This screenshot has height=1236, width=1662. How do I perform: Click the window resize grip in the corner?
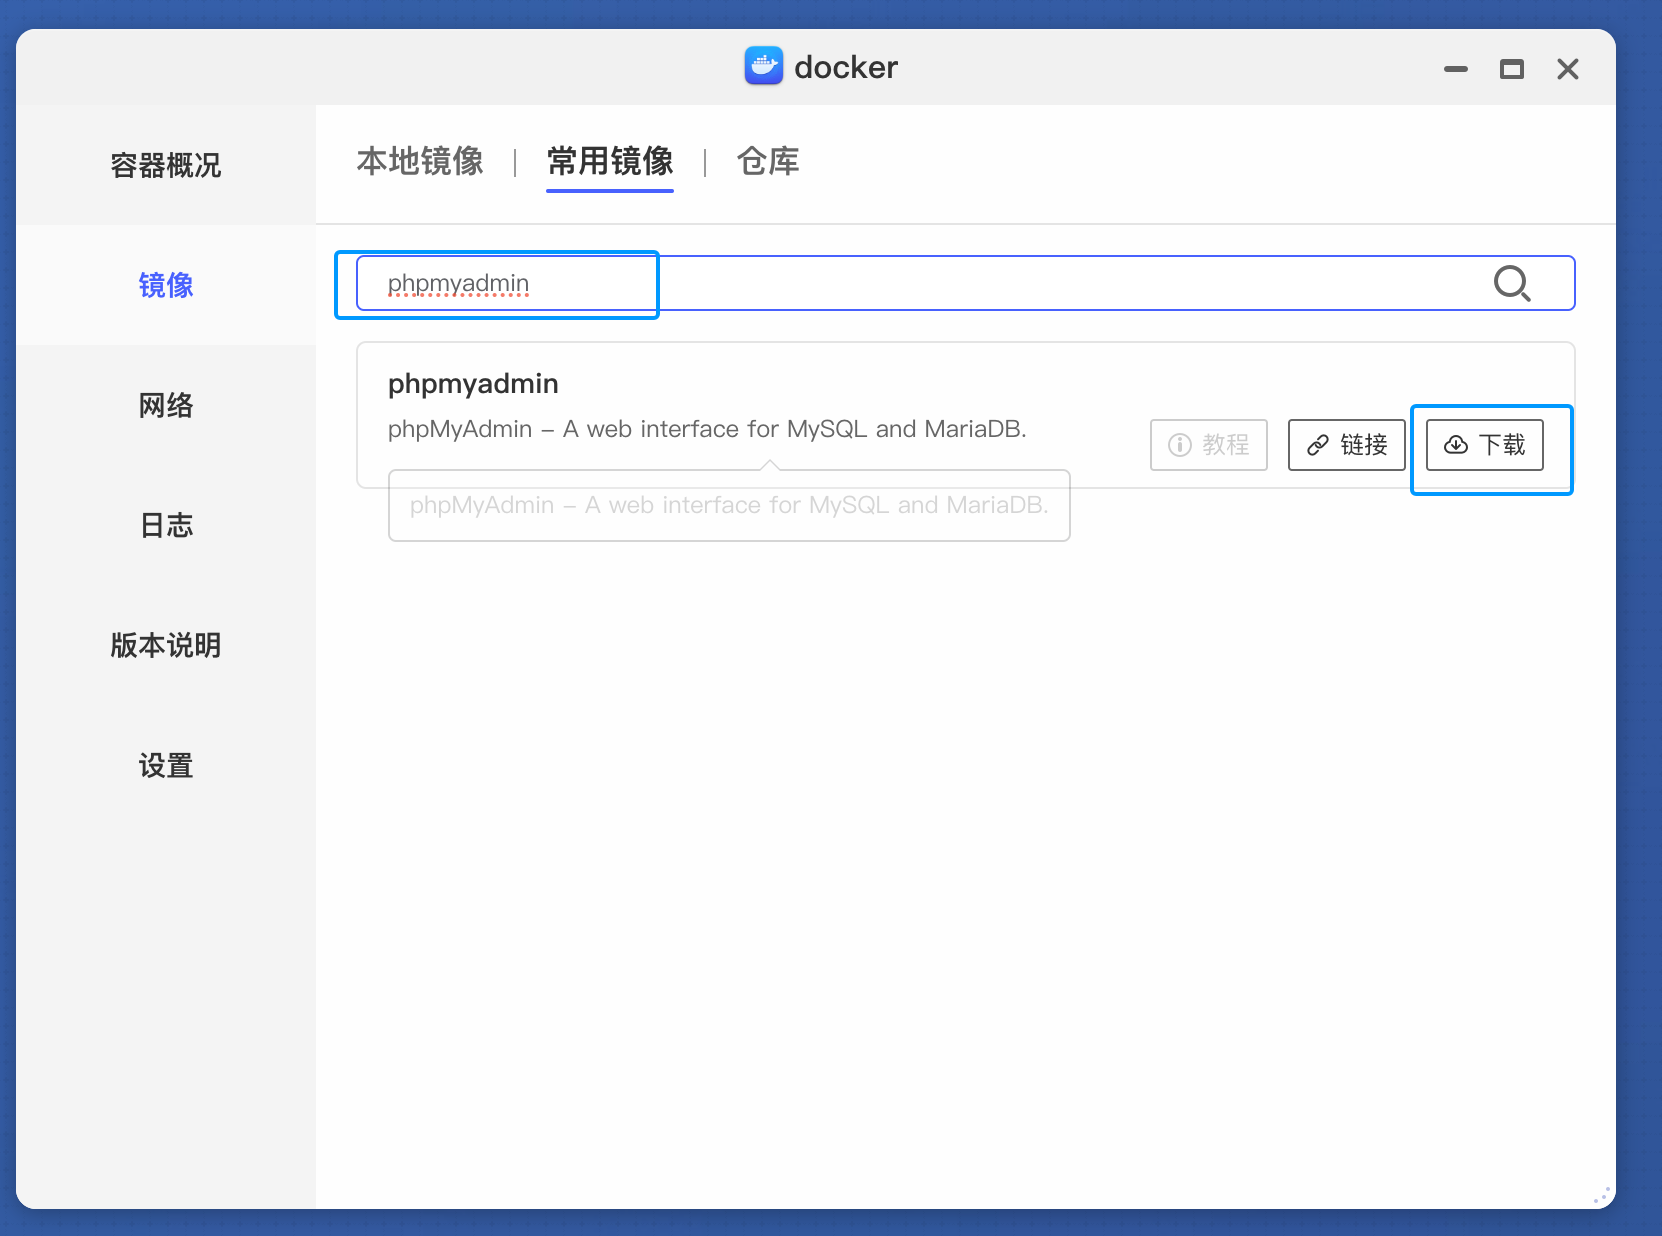coord(1601,1195)
